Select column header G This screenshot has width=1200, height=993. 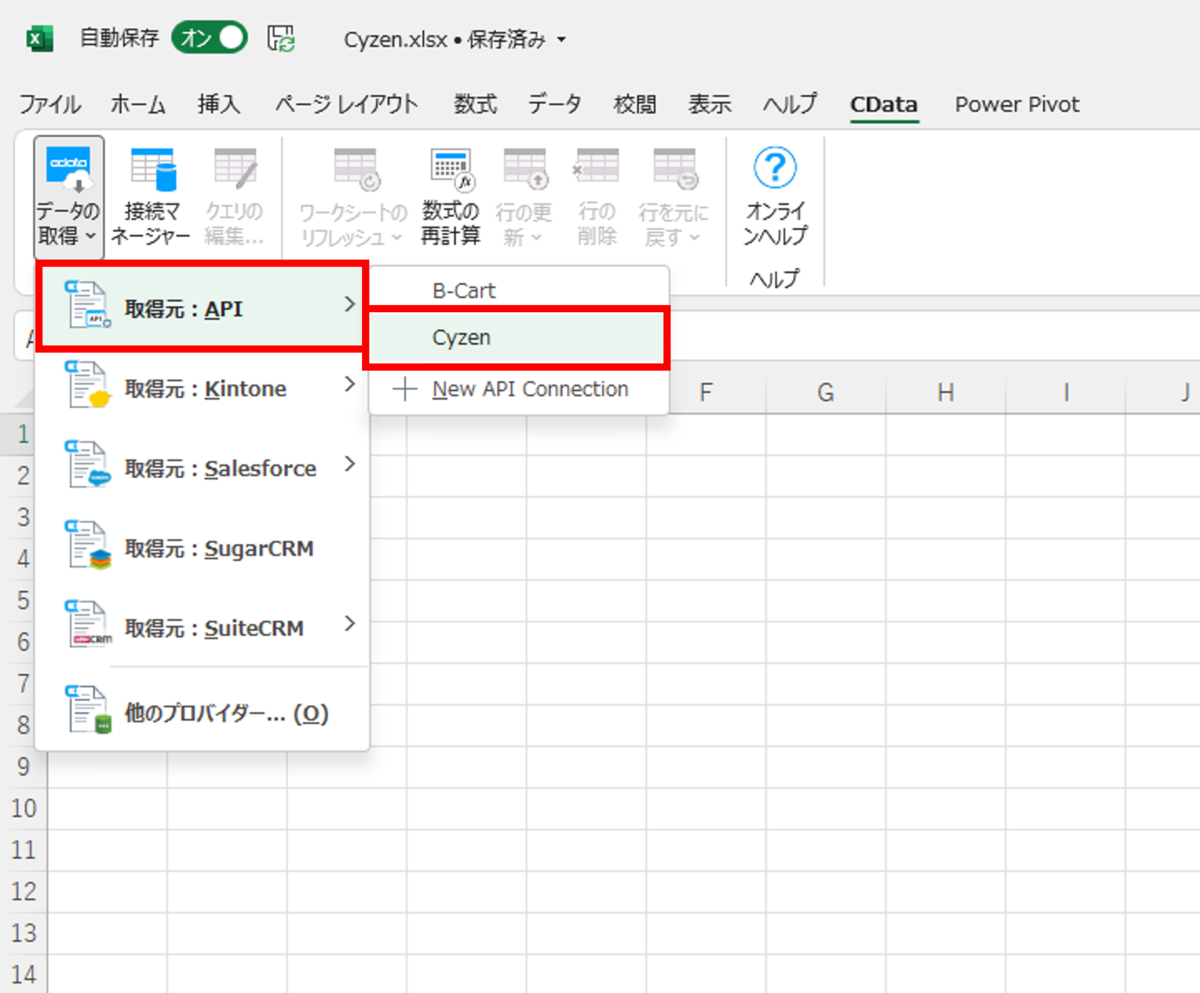(x=826, y=393)
